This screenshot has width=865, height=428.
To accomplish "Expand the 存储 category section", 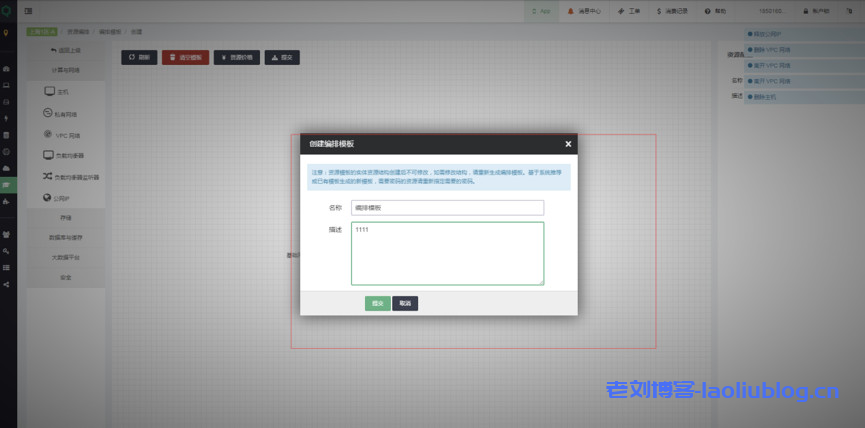I will point(66,217).
